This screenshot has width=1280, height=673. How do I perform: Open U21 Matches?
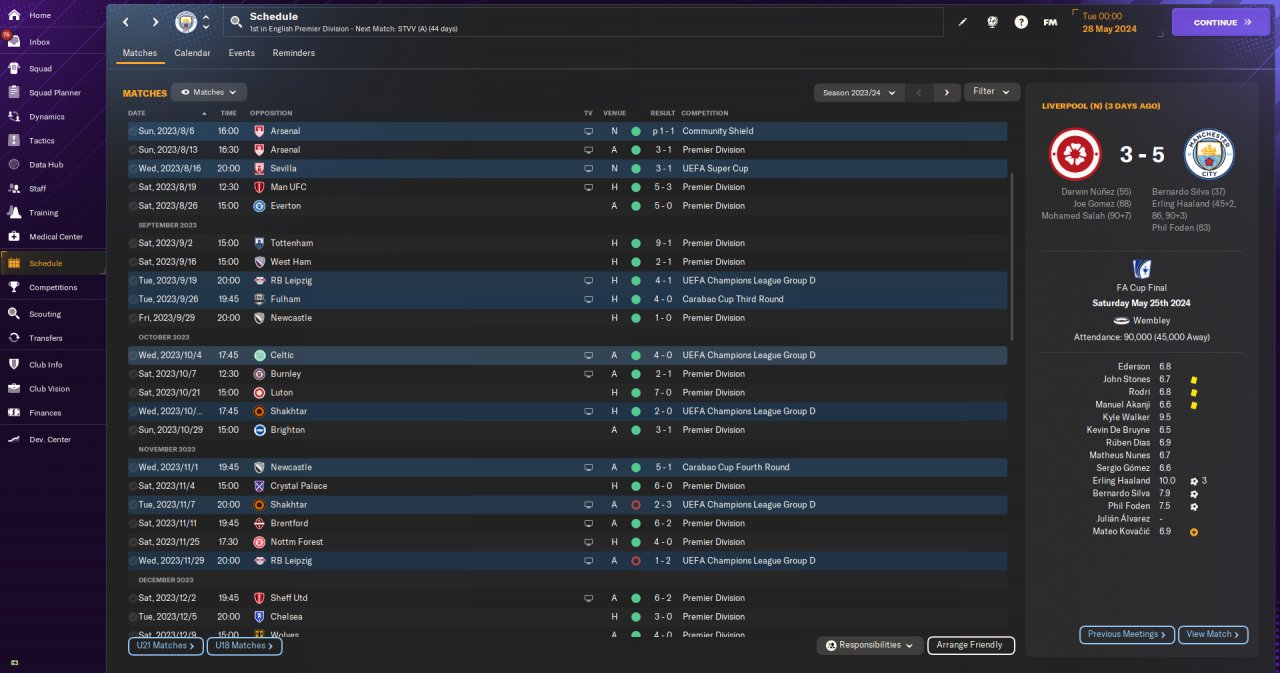pos(165,646)
